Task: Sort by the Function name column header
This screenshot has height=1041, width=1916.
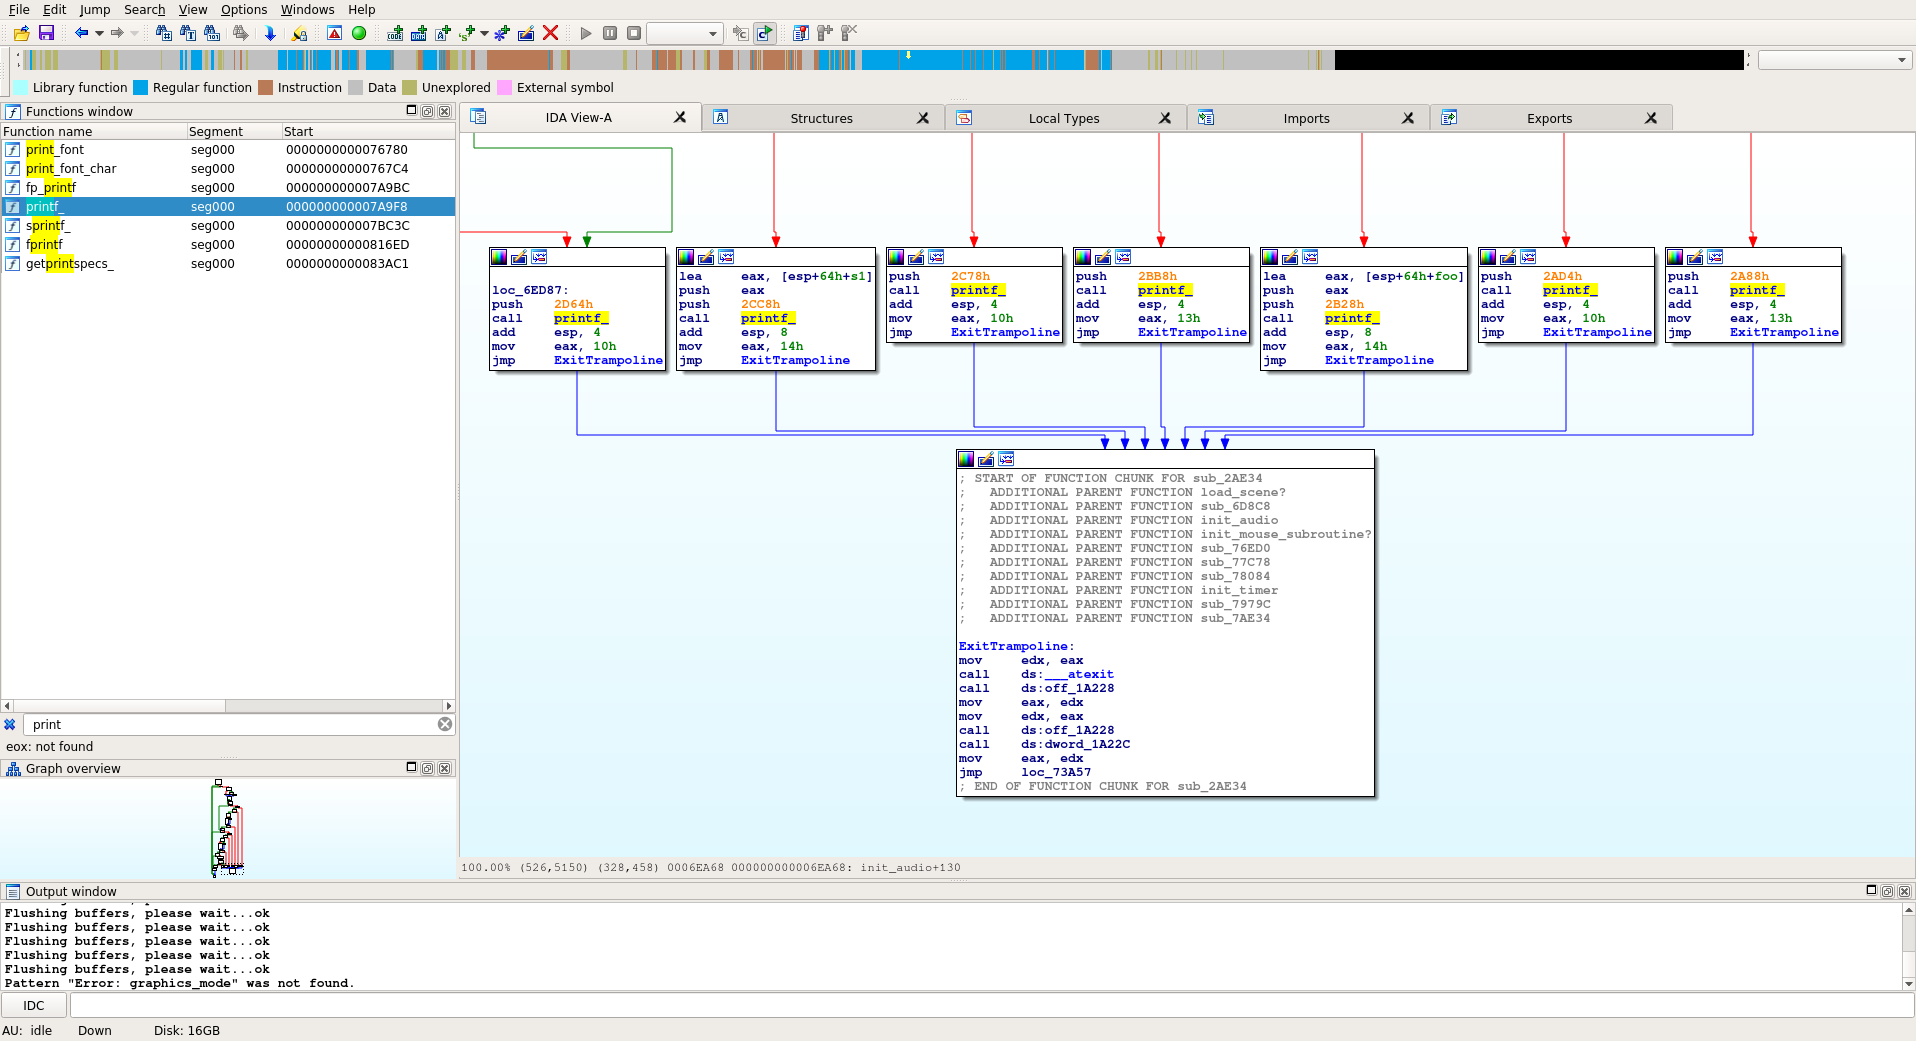Action: coord(93,131)
